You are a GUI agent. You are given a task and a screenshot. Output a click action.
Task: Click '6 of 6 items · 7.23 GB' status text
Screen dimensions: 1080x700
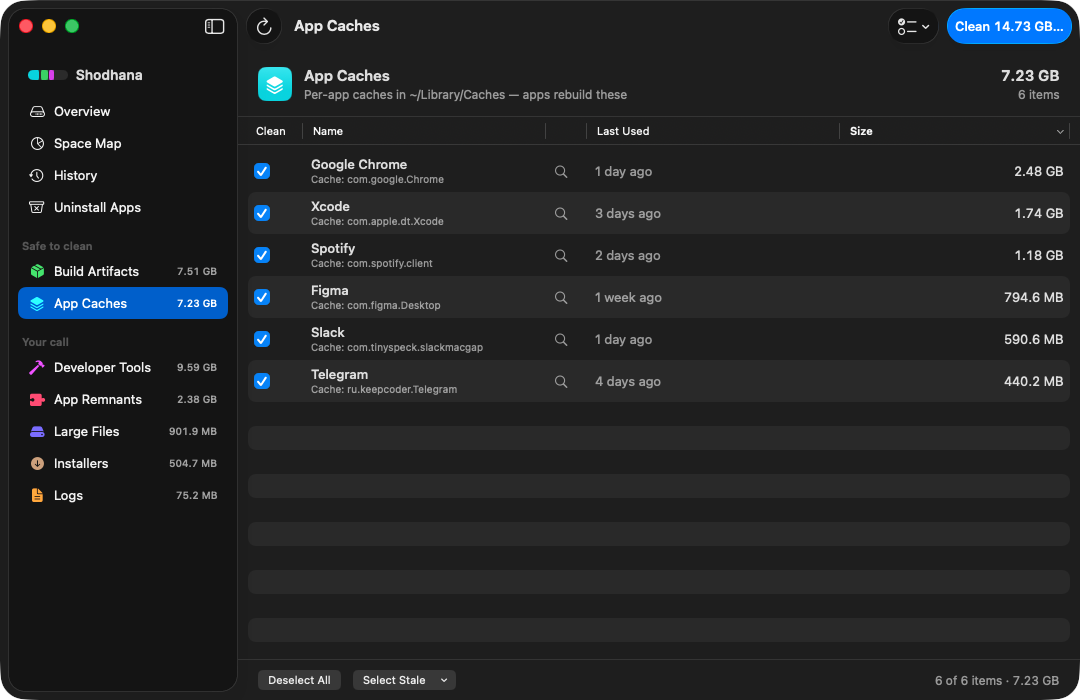pos(997,681)
